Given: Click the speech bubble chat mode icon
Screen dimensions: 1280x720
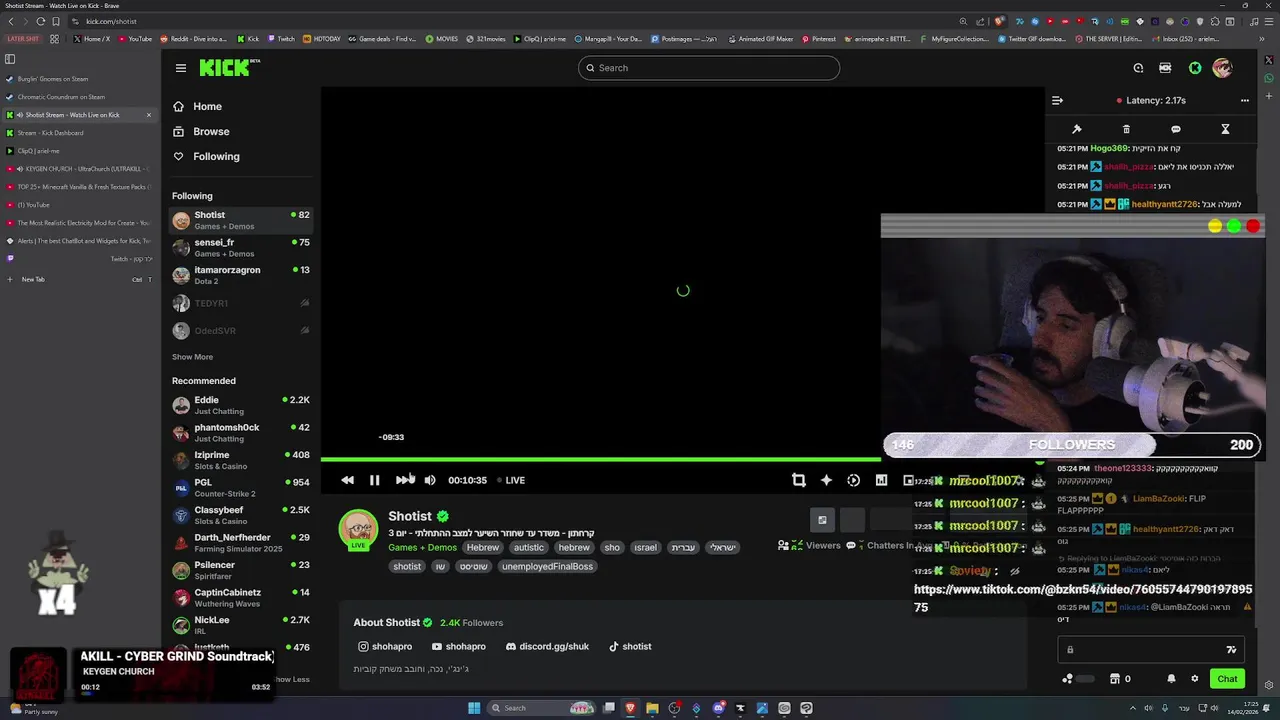Looking at the screenshot, I should point(1176,129).
